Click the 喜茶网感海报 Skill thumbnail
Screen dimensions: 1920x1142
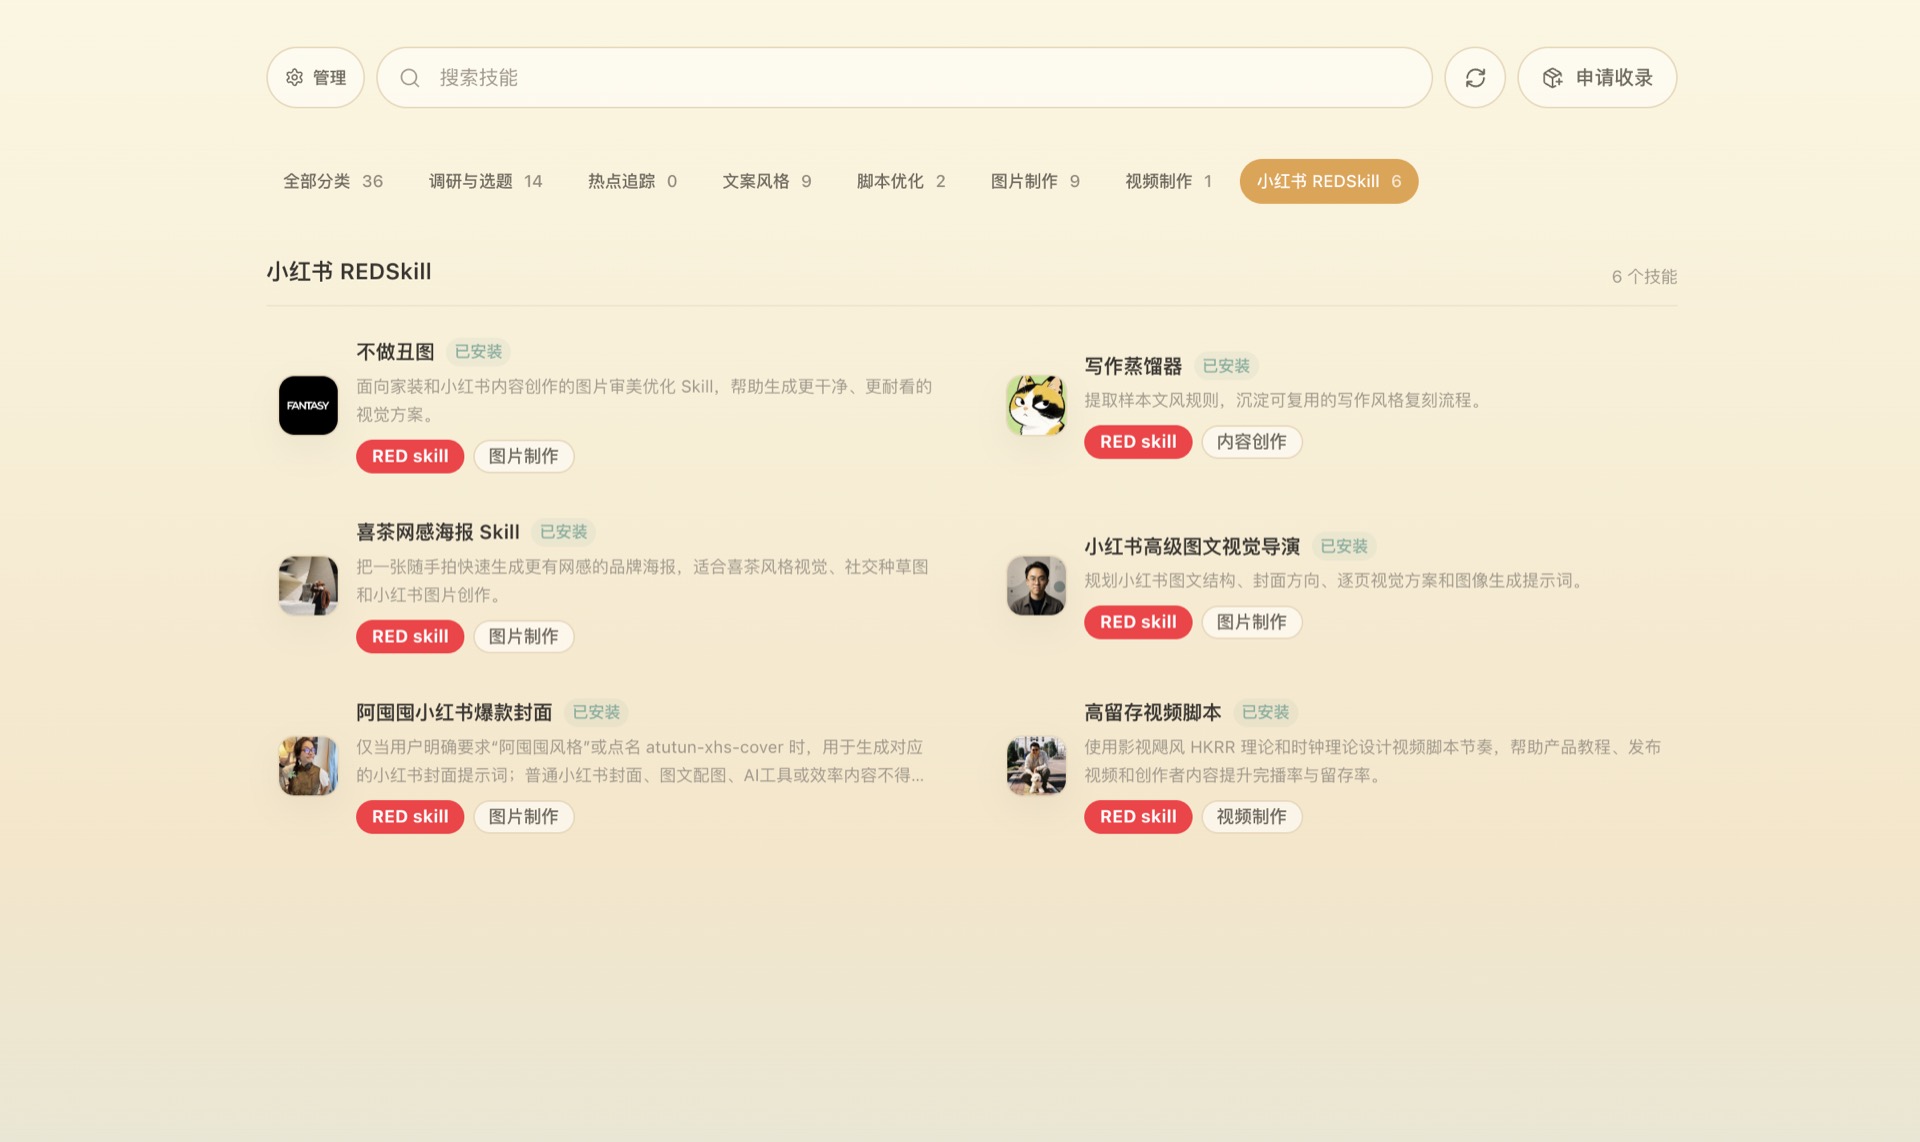click(308, 585)
